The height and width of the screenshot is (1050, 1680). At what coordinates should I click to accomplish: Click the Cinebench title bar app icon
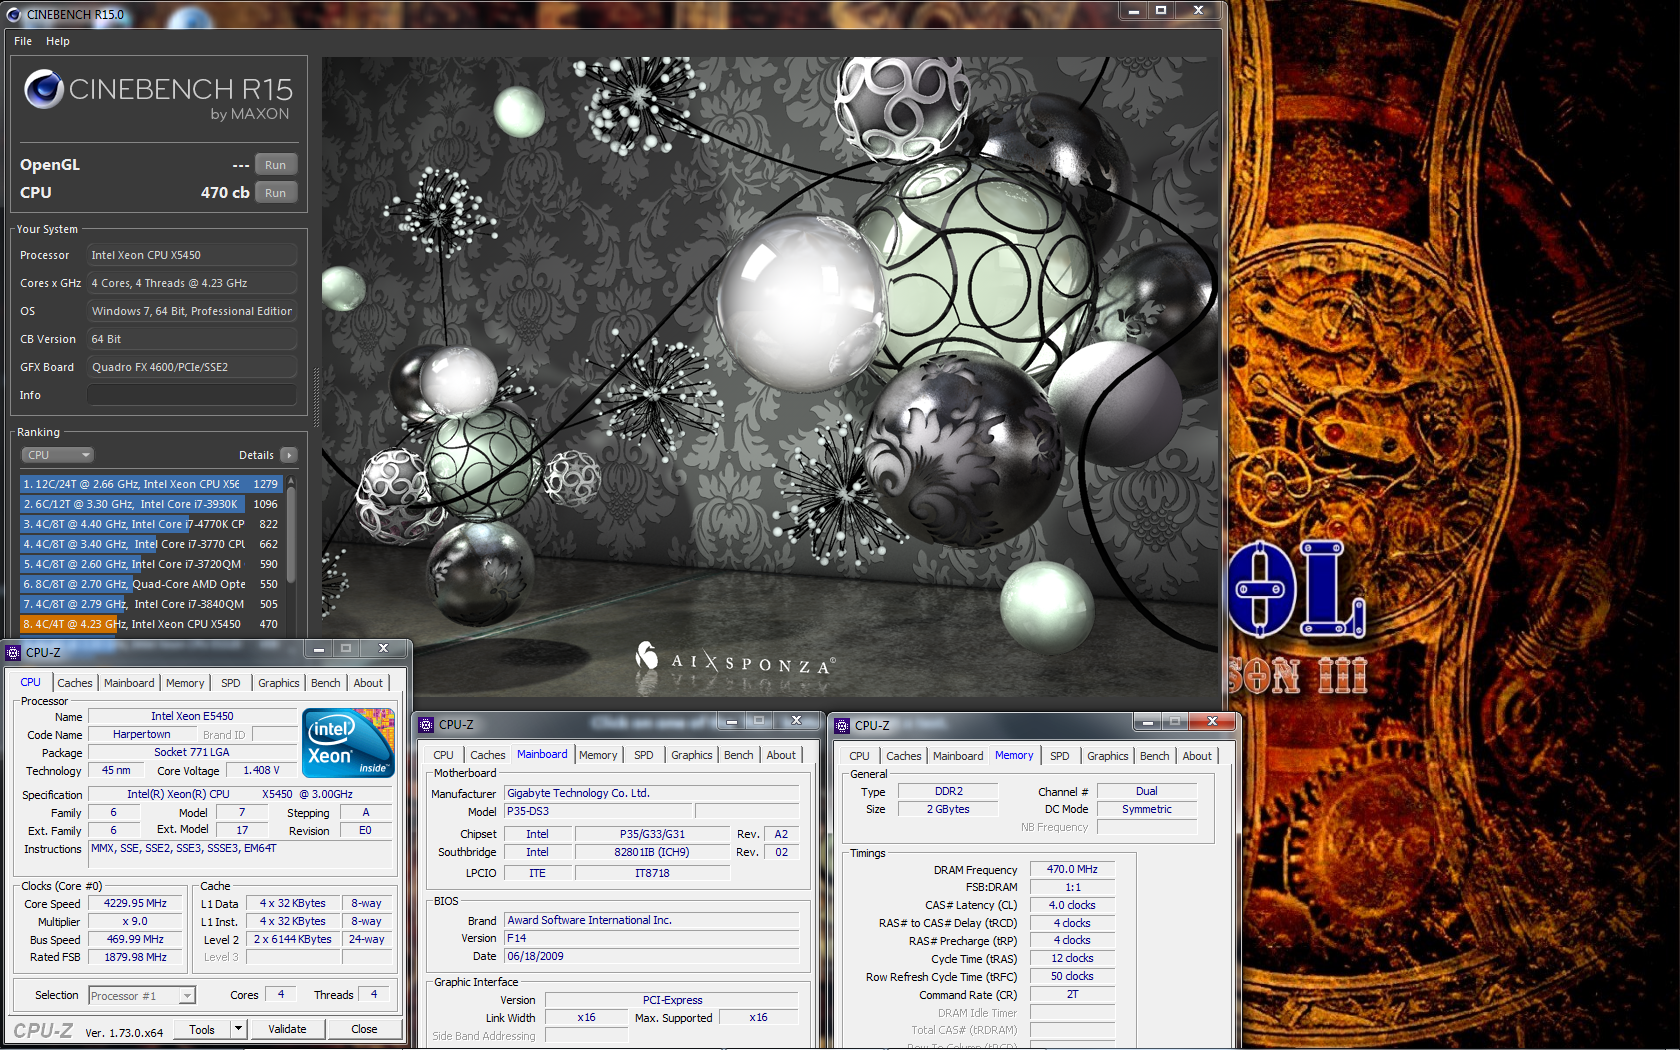point(13,14)
